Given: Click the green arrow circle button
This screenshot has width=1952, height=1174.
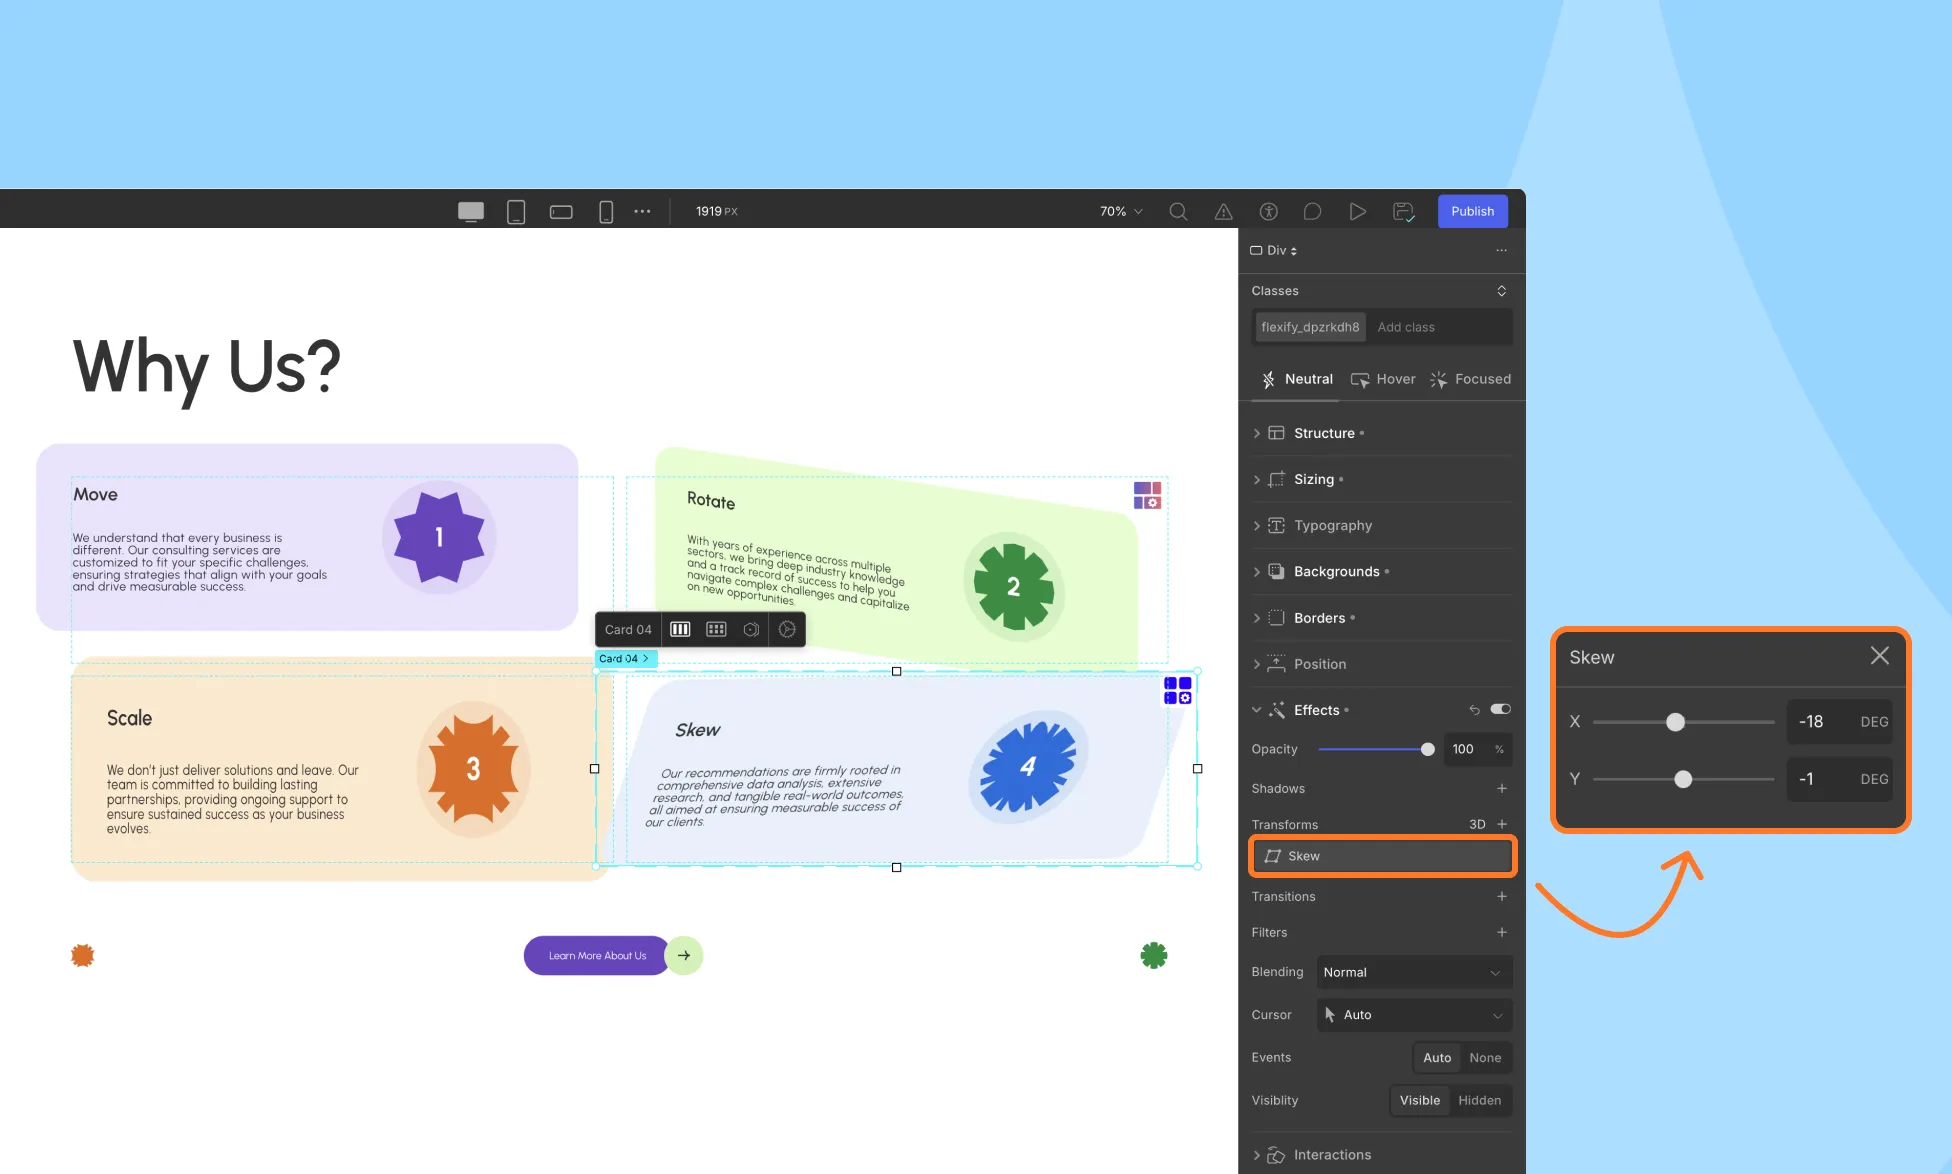Looking at the screenshot, I should click(684, 955).
